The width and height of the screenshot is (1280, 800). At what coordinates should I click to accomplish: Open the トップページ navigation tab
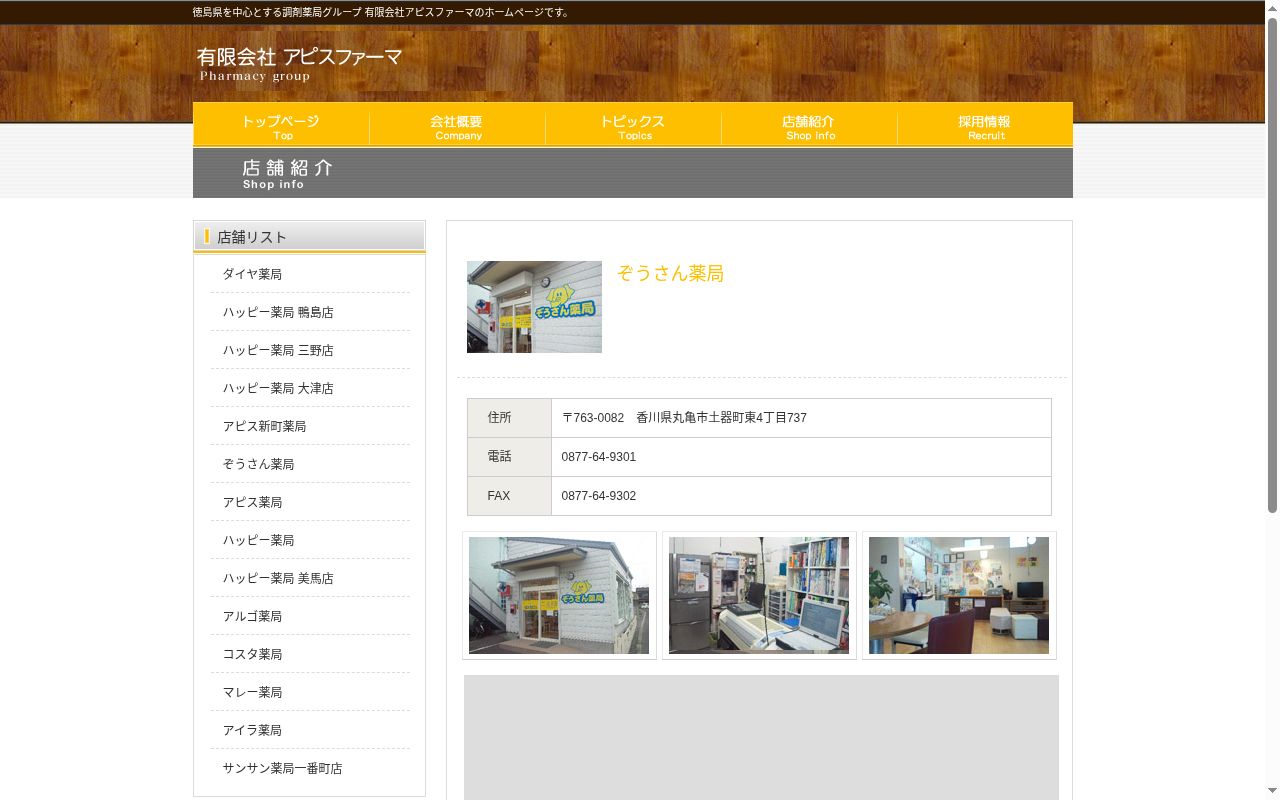point(281,125)
